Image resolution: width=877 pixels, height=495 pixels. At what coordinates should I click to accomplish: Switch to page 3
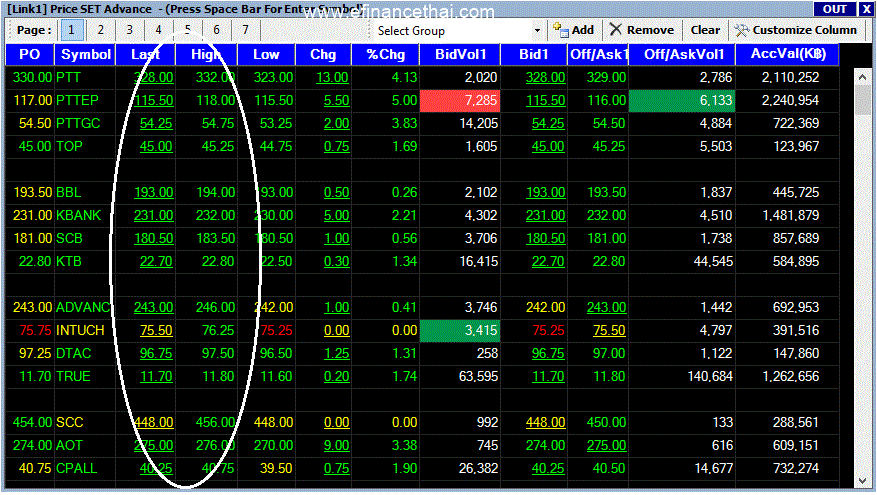point(129,30)
